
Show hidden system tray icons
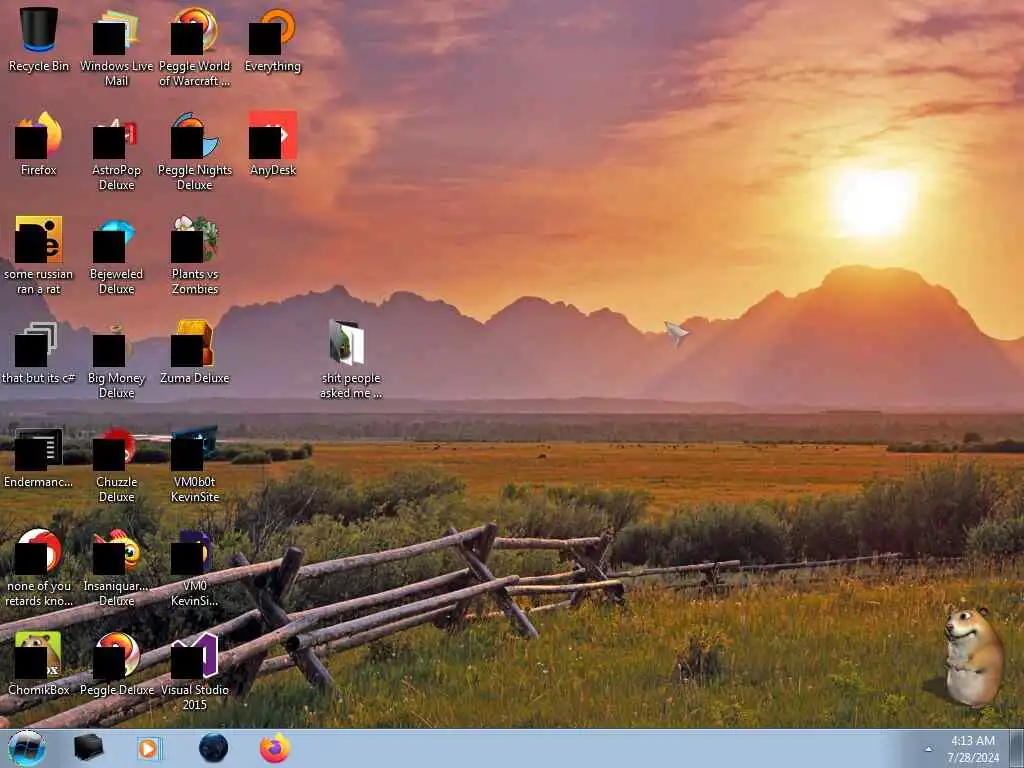point(928,749)
